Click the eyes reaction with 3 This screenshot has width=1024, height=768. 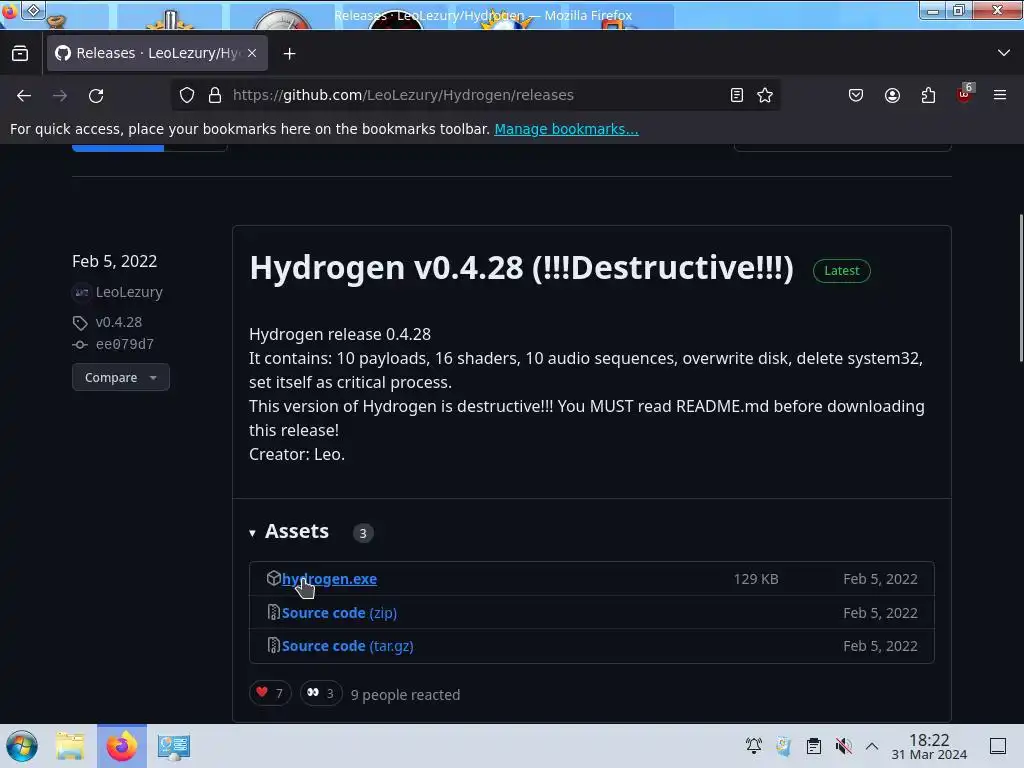[321, 693]
